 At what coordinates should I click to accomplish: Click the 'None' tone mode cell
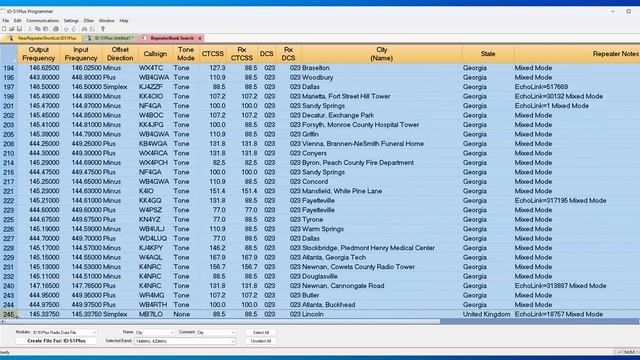click(186, 314)
